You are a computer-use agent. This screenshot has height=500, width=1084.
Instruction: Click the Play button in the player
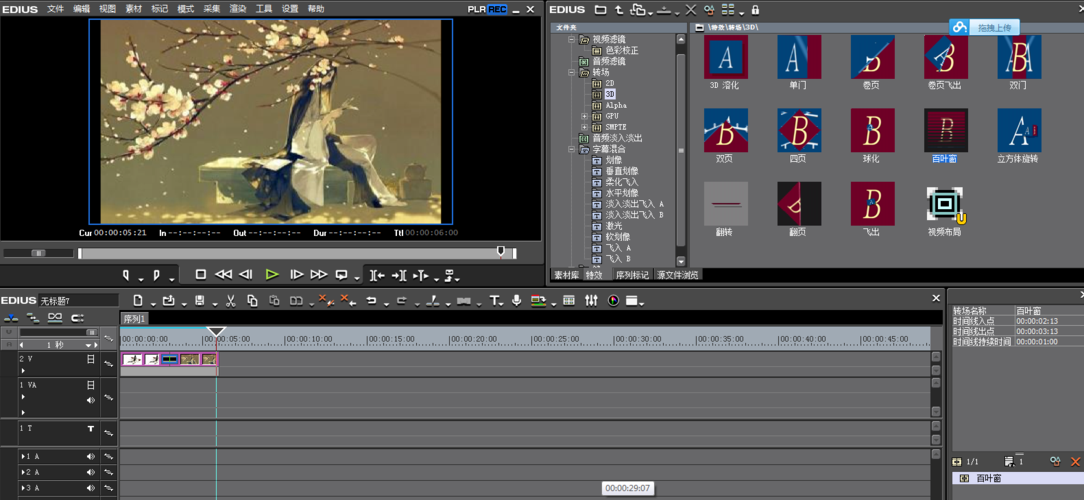pos(272,275)
